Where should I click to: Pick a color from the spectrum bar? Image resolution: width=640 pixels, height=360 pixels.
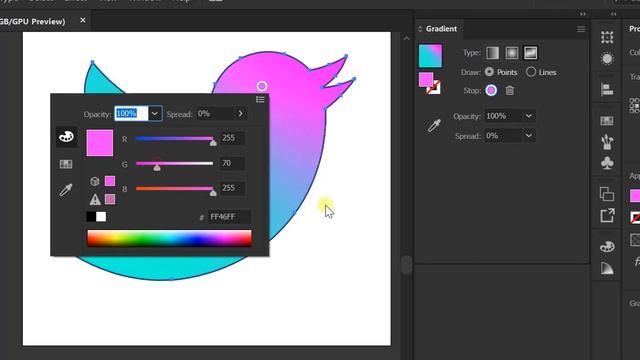pyautogui.click(x=169, y=238)
